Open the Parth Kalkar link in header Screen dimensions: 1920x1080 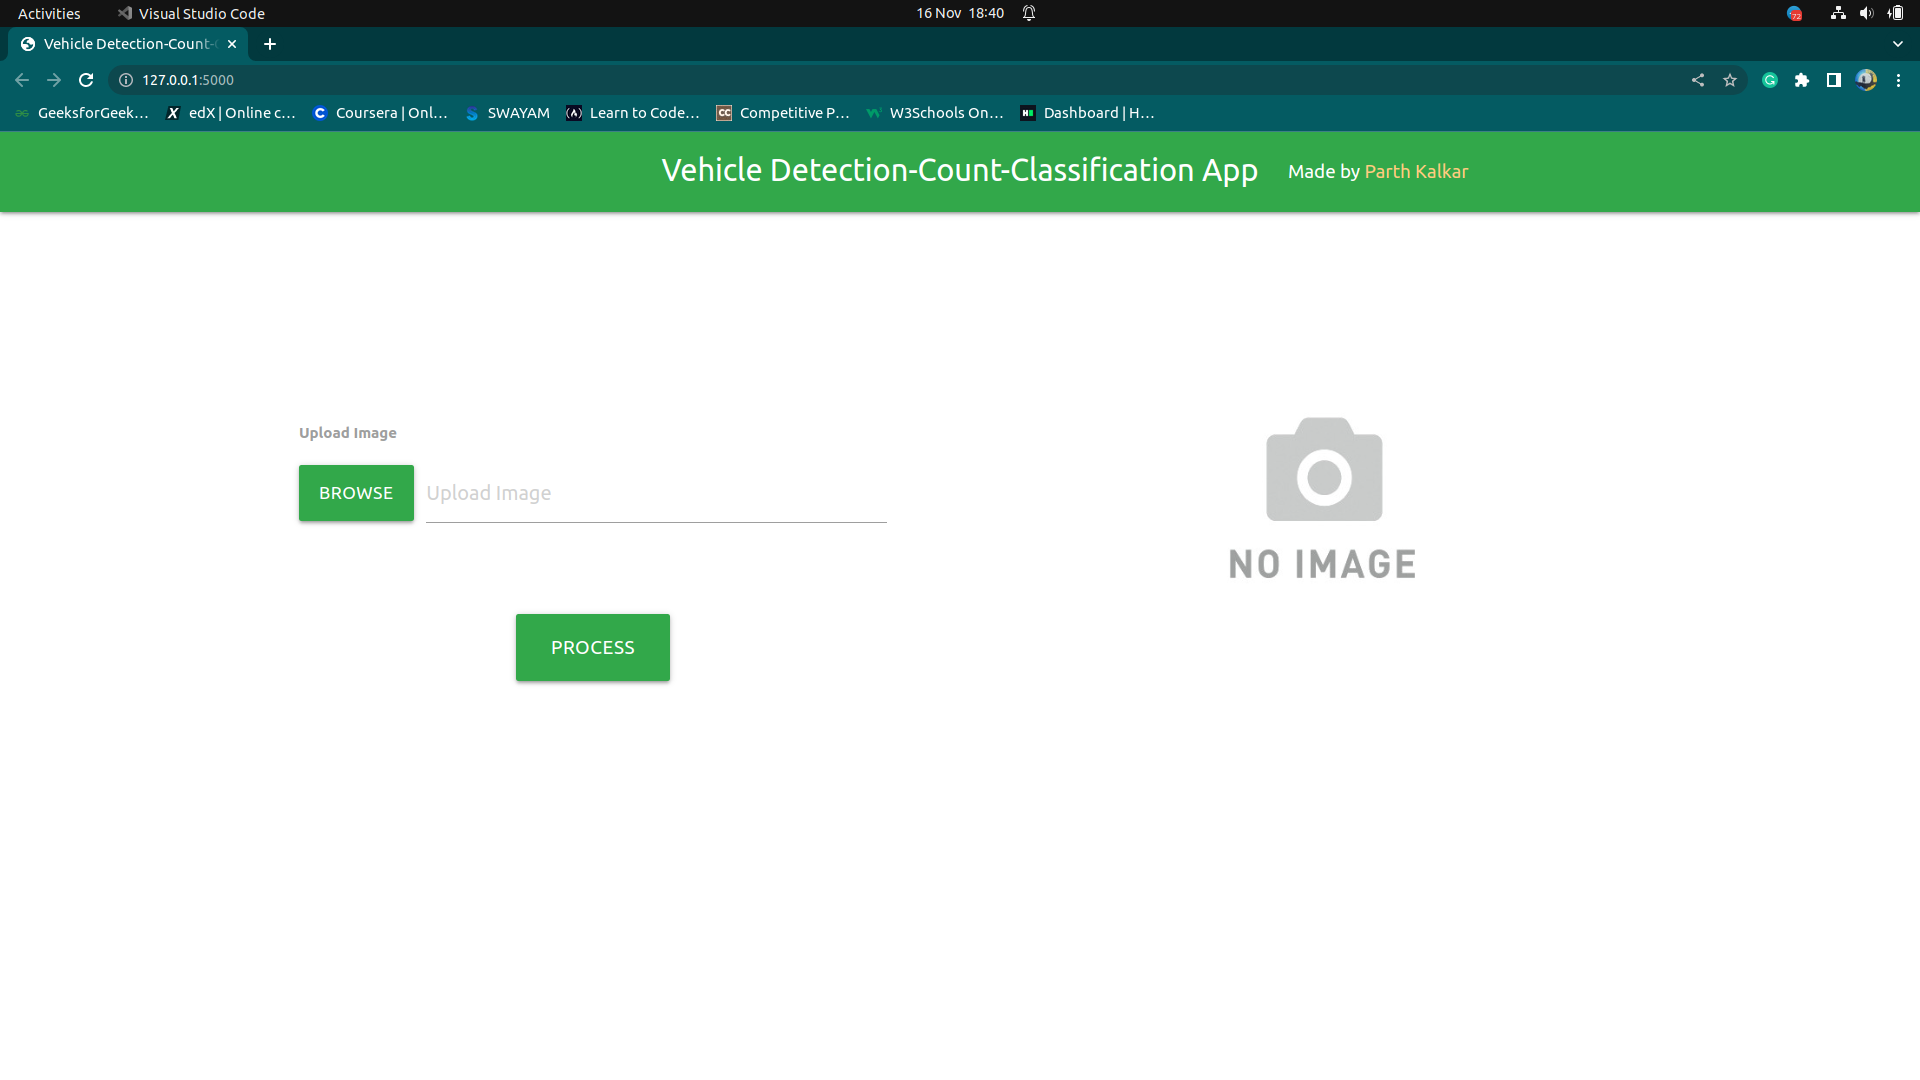click(x=1417, y=171)
